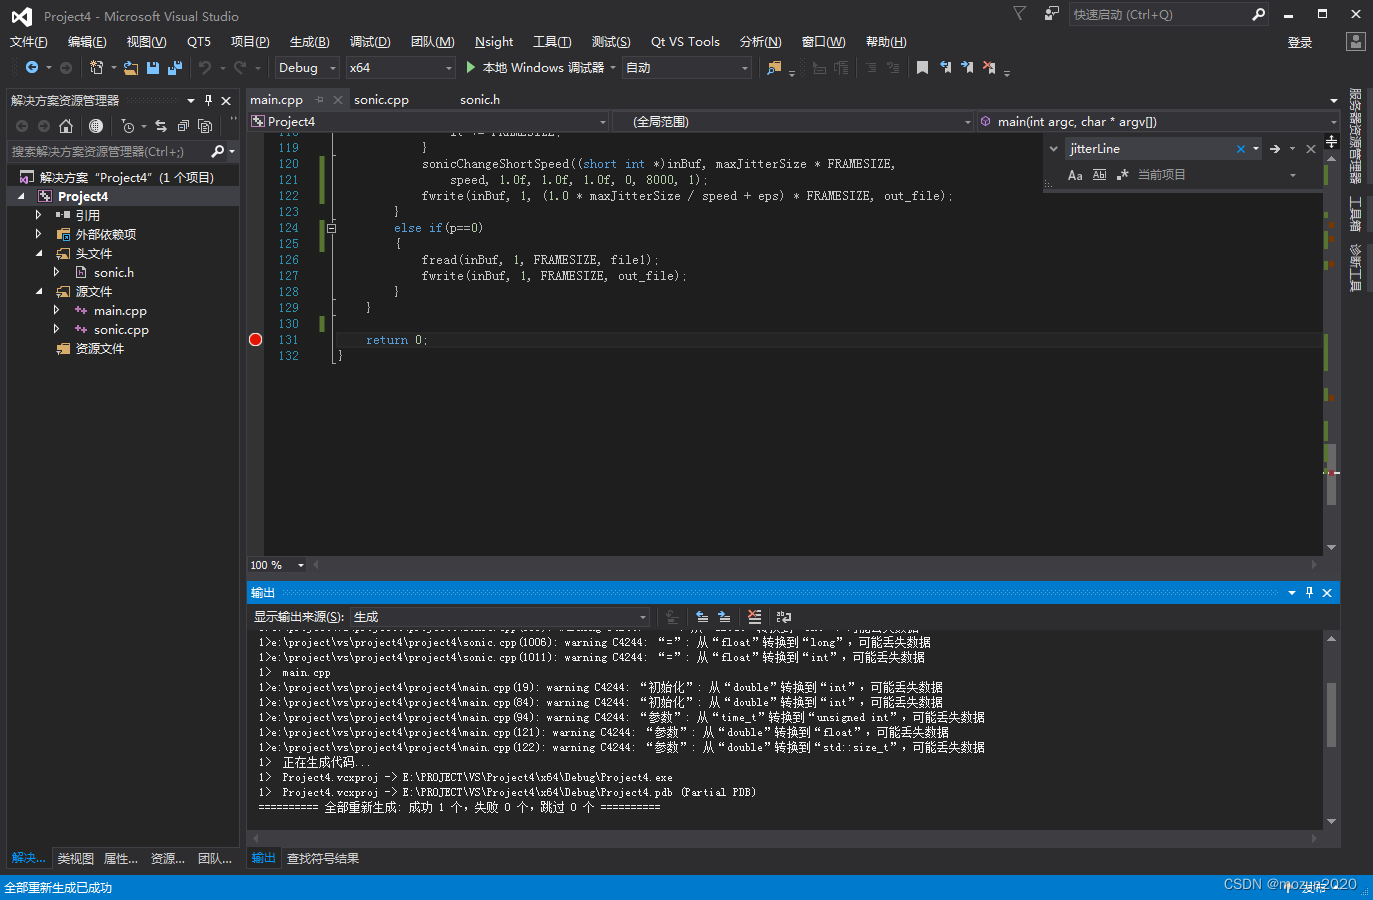Collapse the Project4 tree node
Screen dimensions: 1373x900
point(22,197)
